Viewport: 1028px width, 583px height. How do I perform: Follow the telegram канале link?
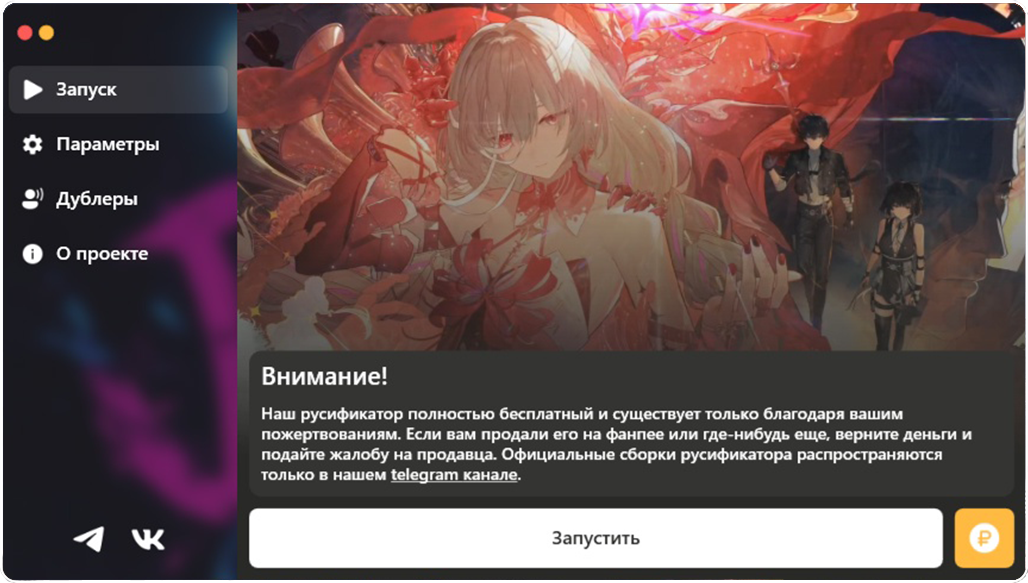point(454,475)
